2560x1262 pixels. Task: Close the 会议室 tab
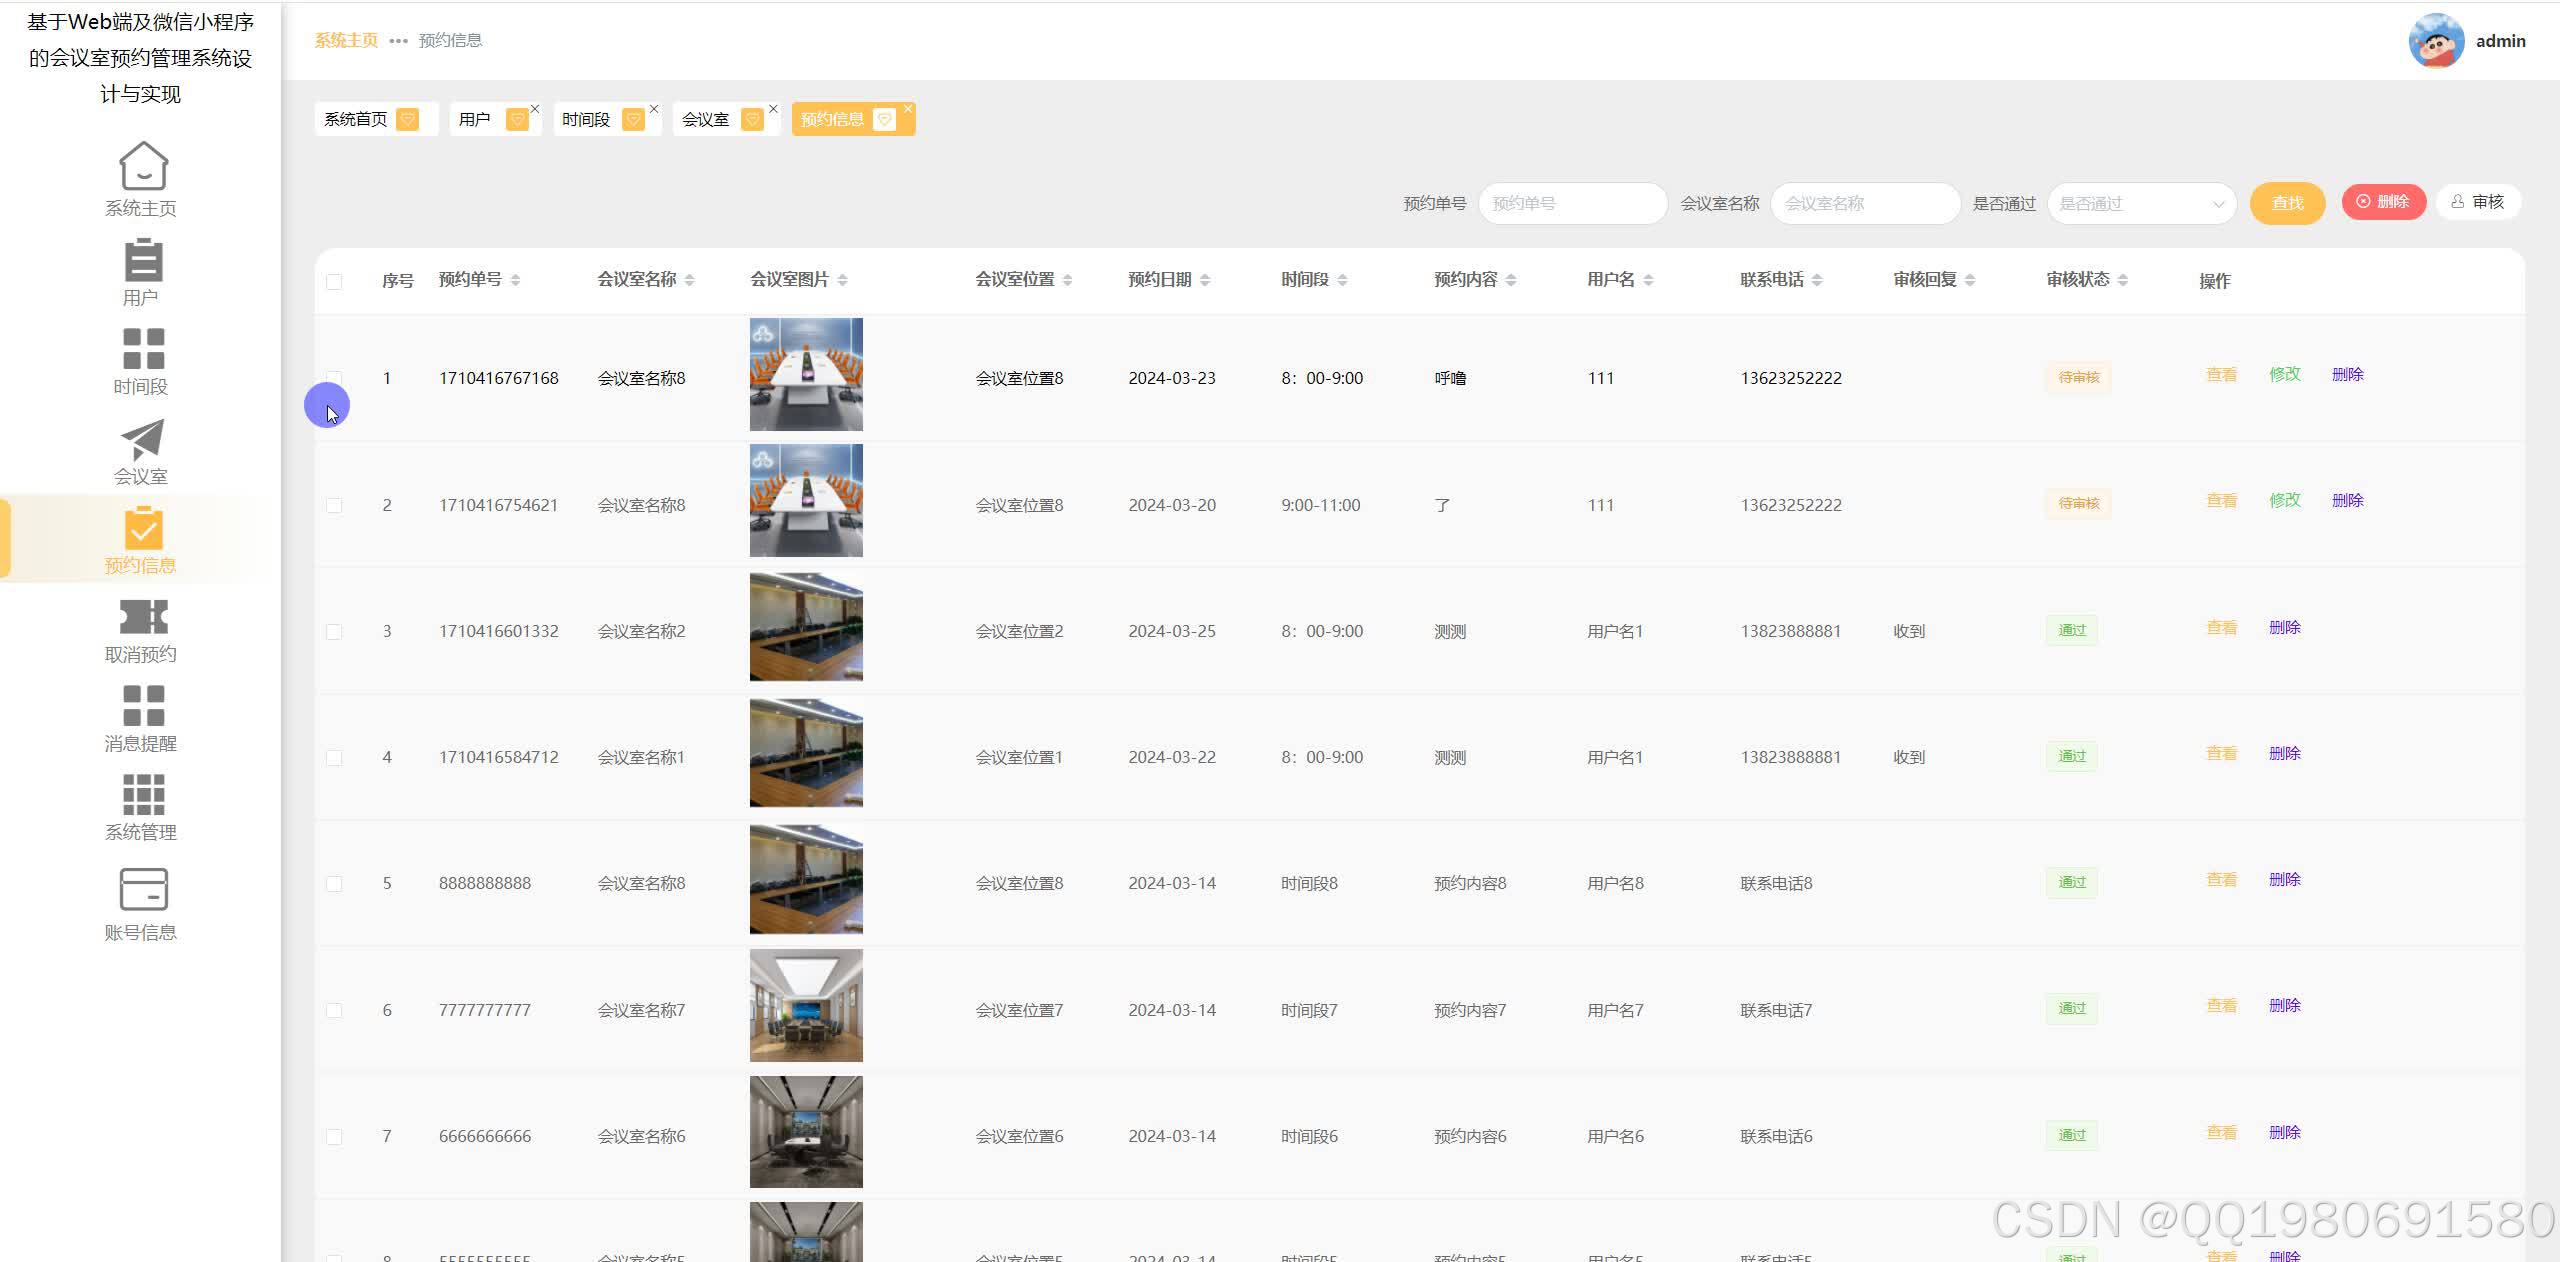773,109
